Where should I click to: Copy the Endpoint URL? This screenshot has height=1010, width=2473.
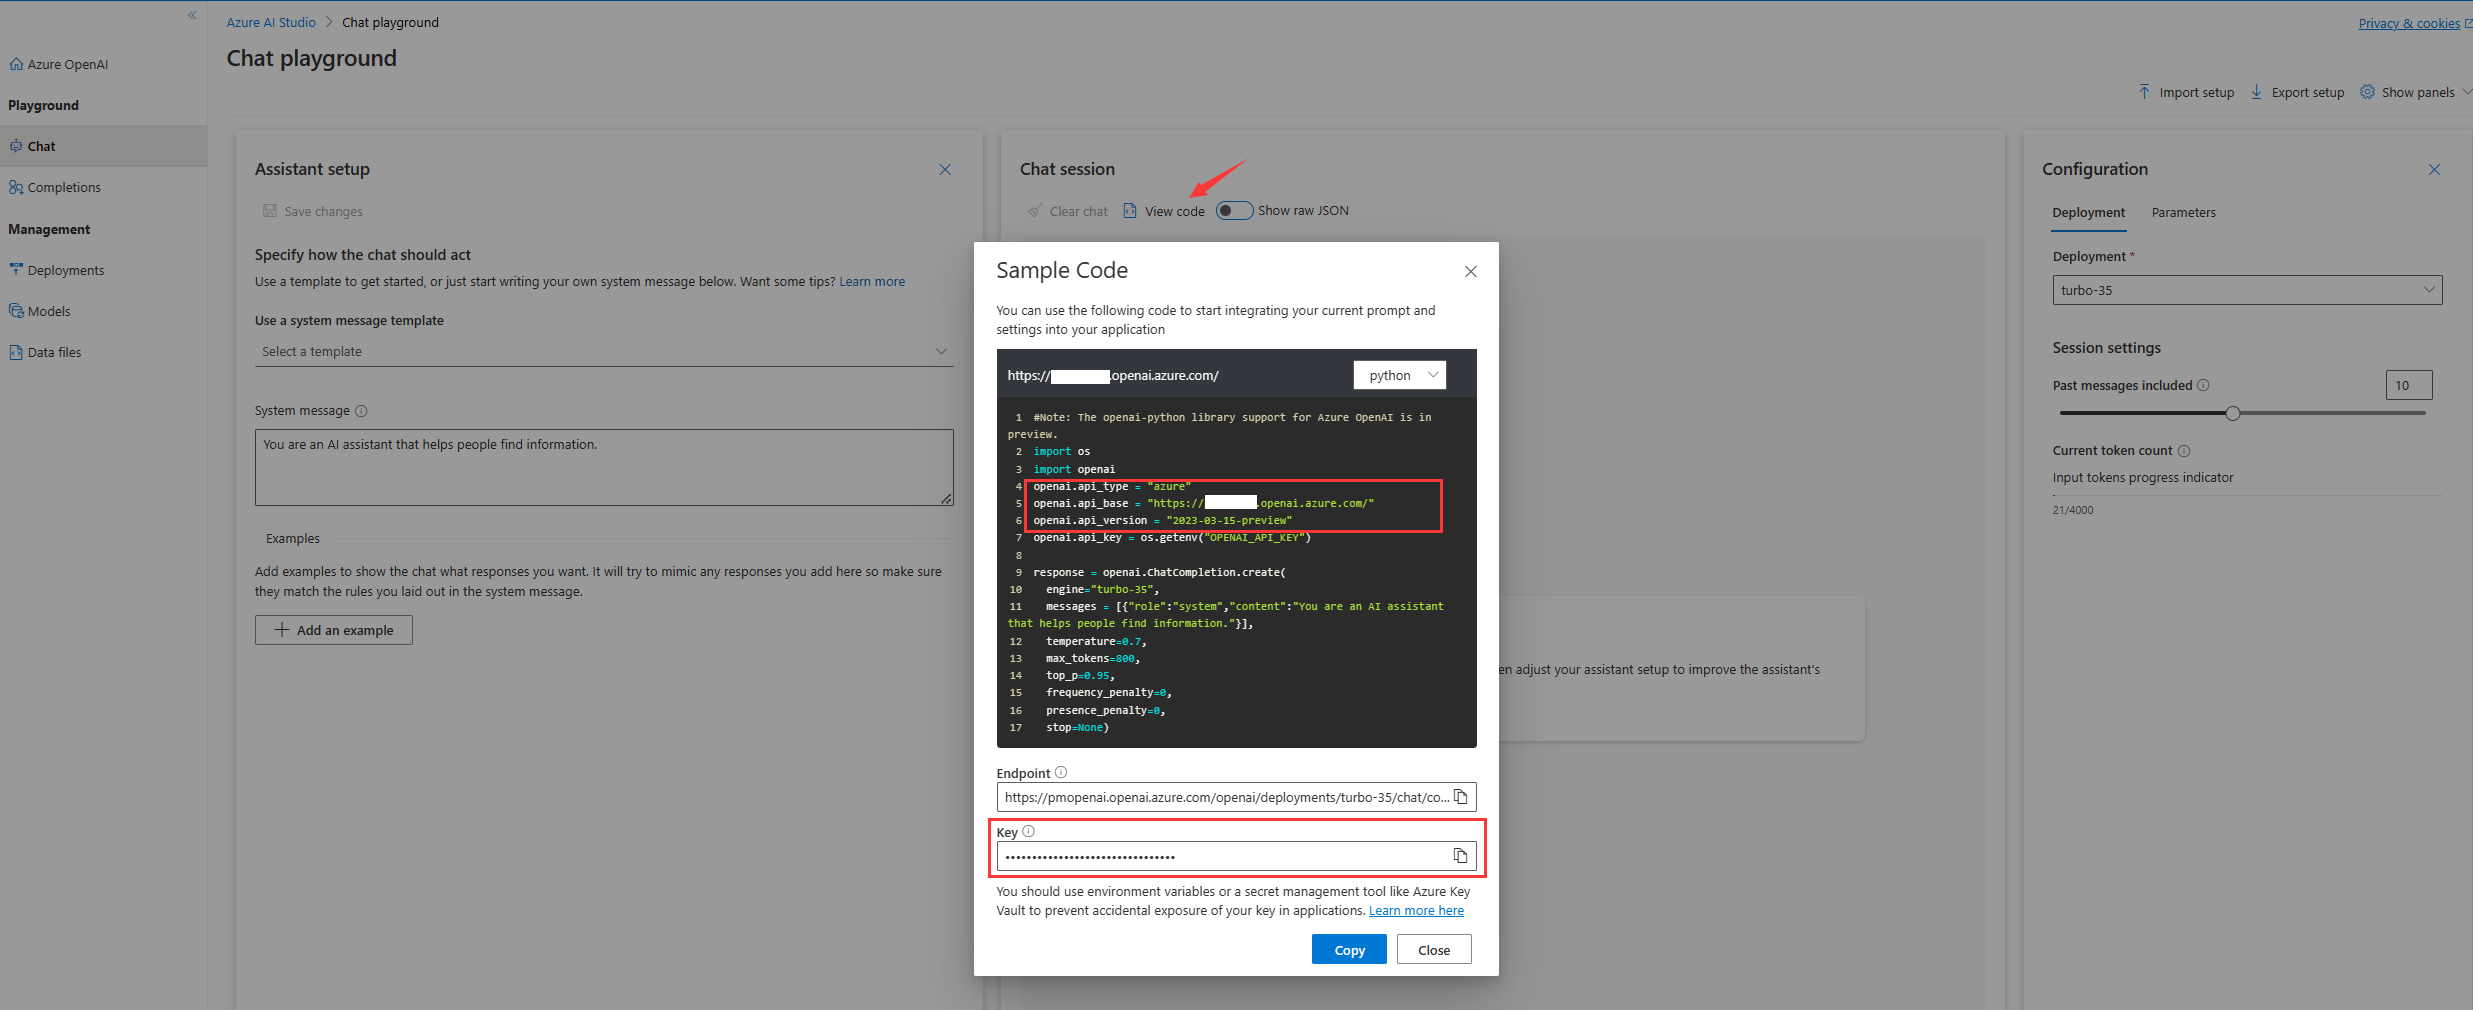[1461, 797]
